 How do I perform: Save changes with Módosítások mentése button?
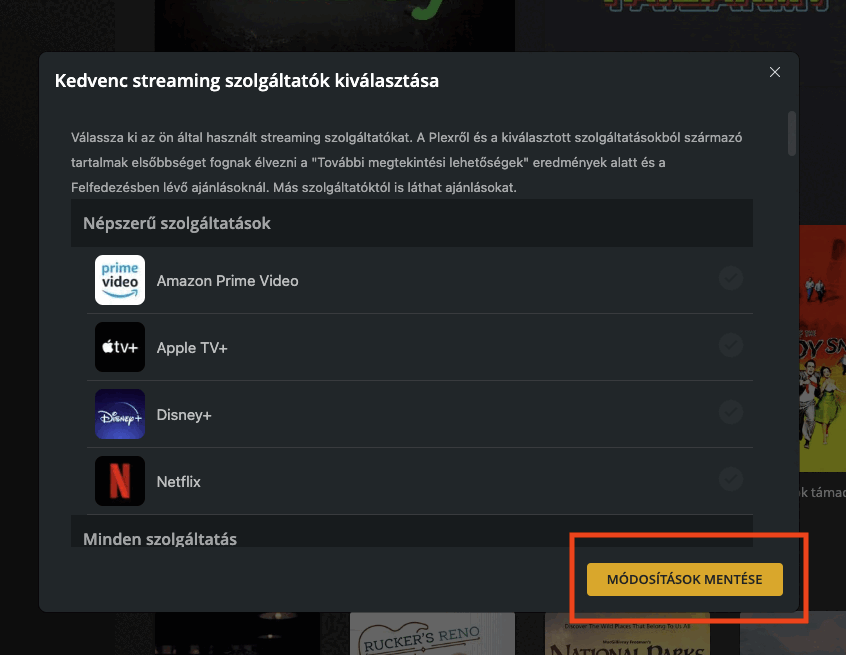[685, 579]
